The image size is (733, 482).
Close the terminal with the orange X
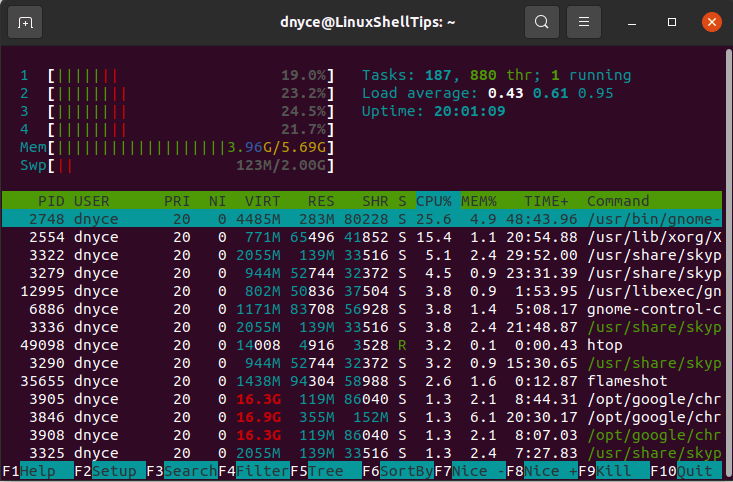(x=712, y=22)
